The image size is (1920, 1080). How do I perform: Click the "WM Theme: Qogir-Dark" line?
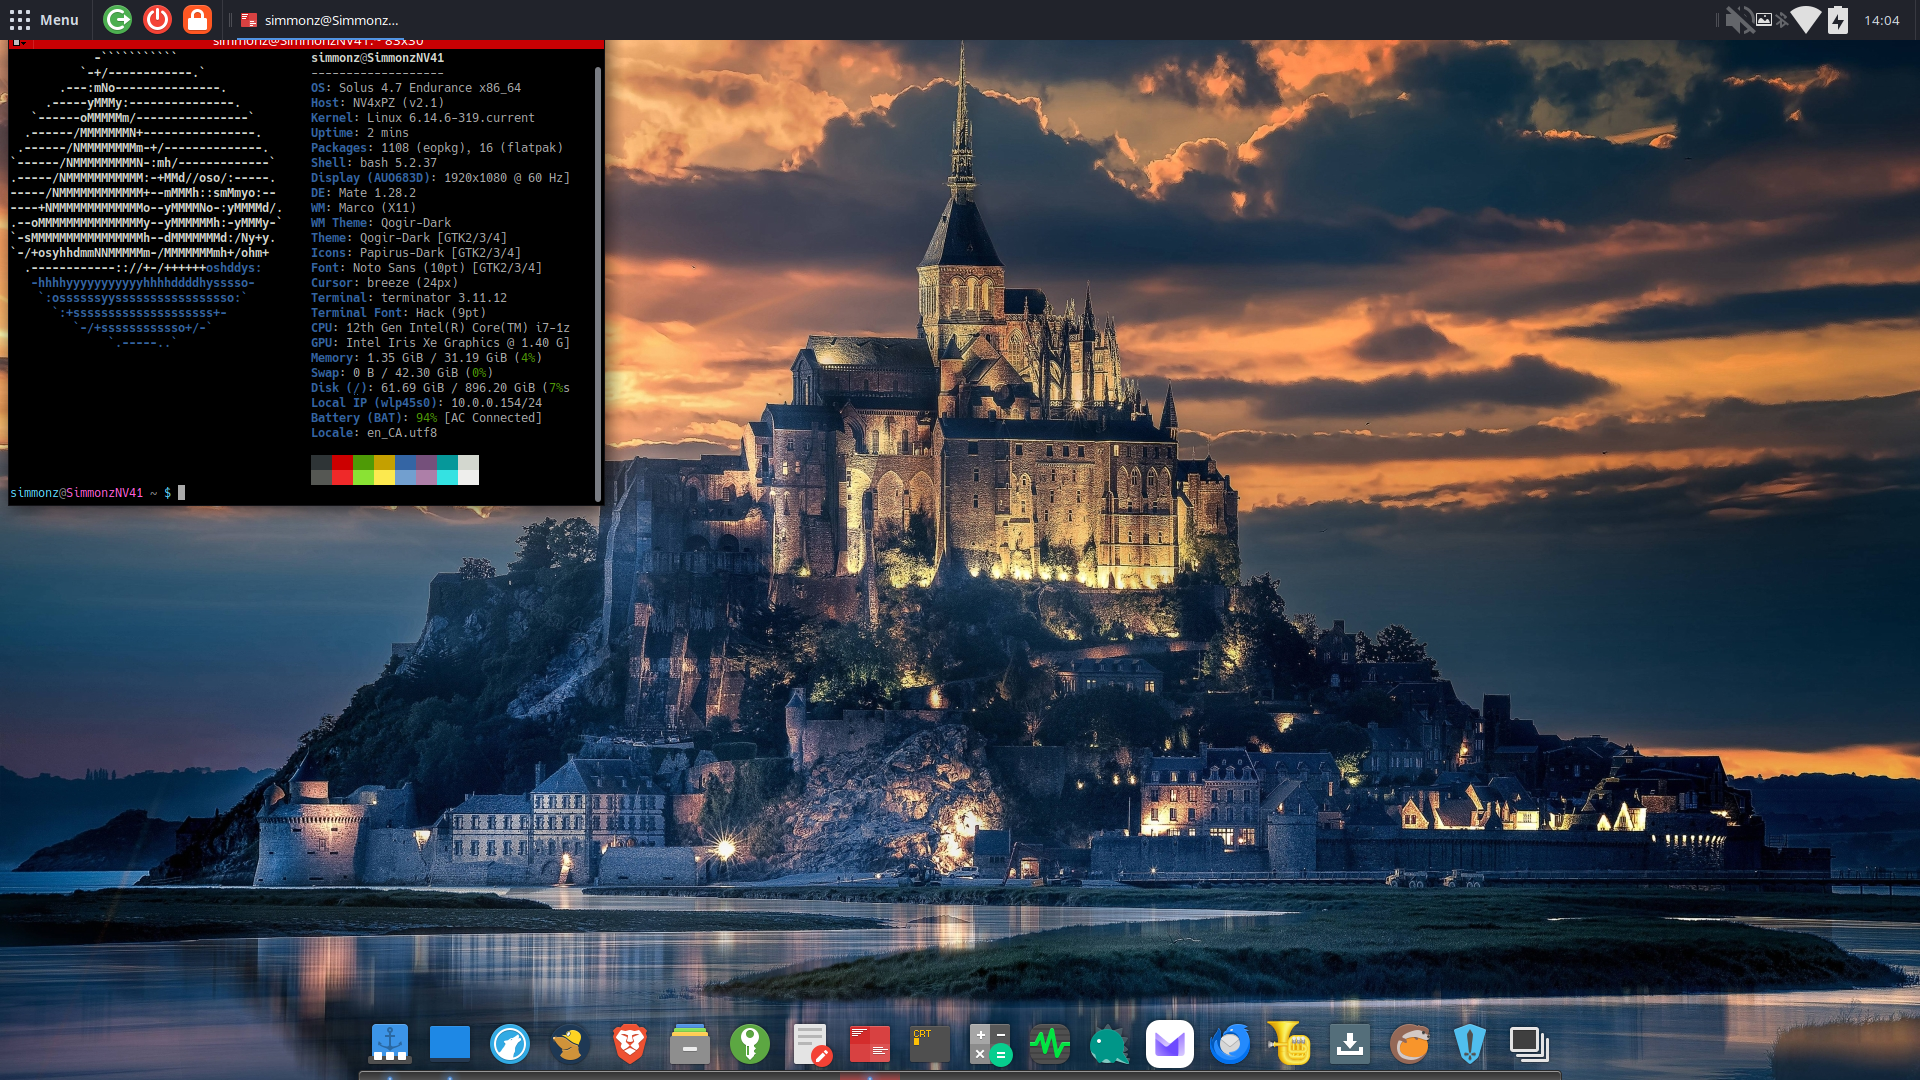(x=381, y=223)
